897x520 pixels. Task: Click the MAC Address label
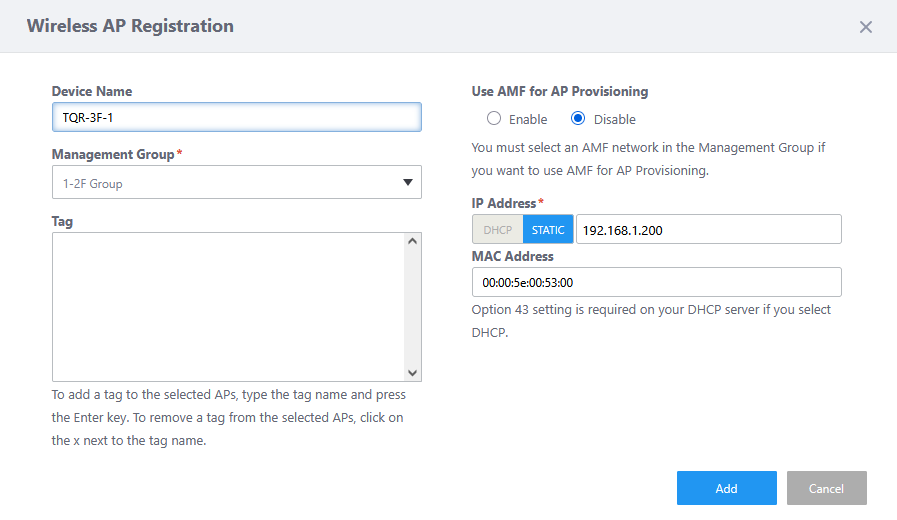coord(512,256)
